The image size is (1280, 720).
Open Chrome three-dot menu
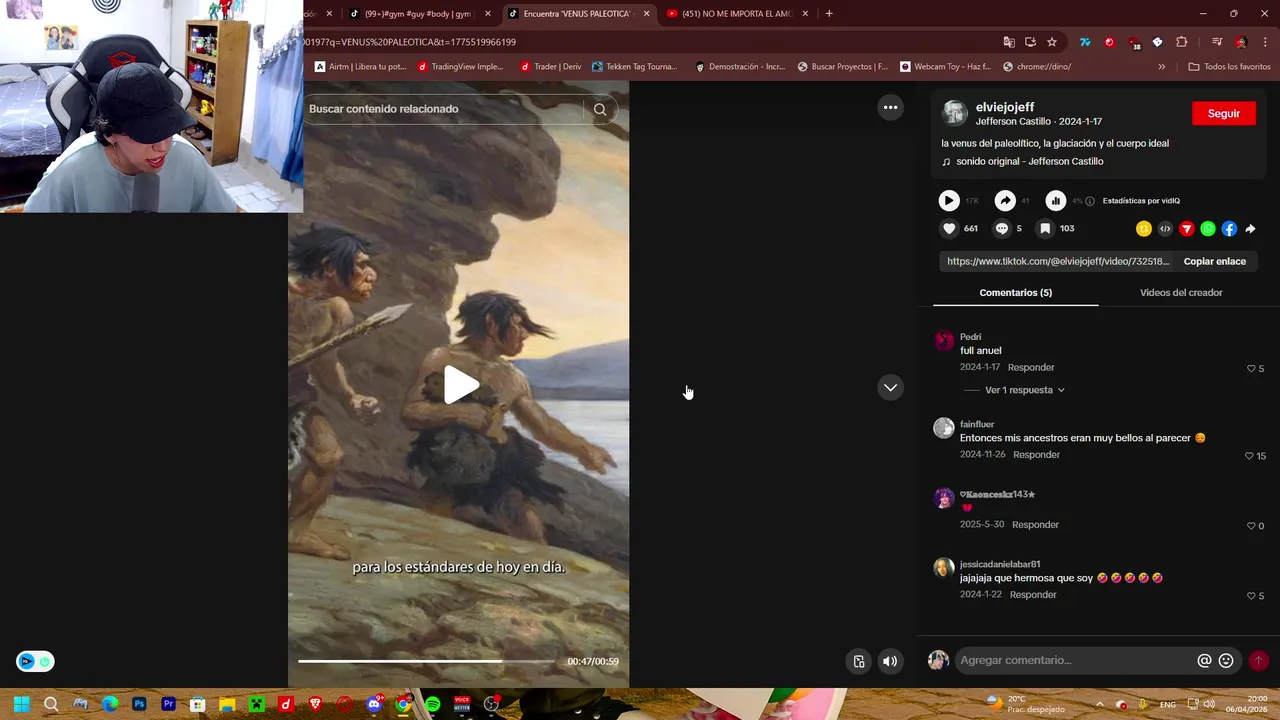pos(1264,42)
